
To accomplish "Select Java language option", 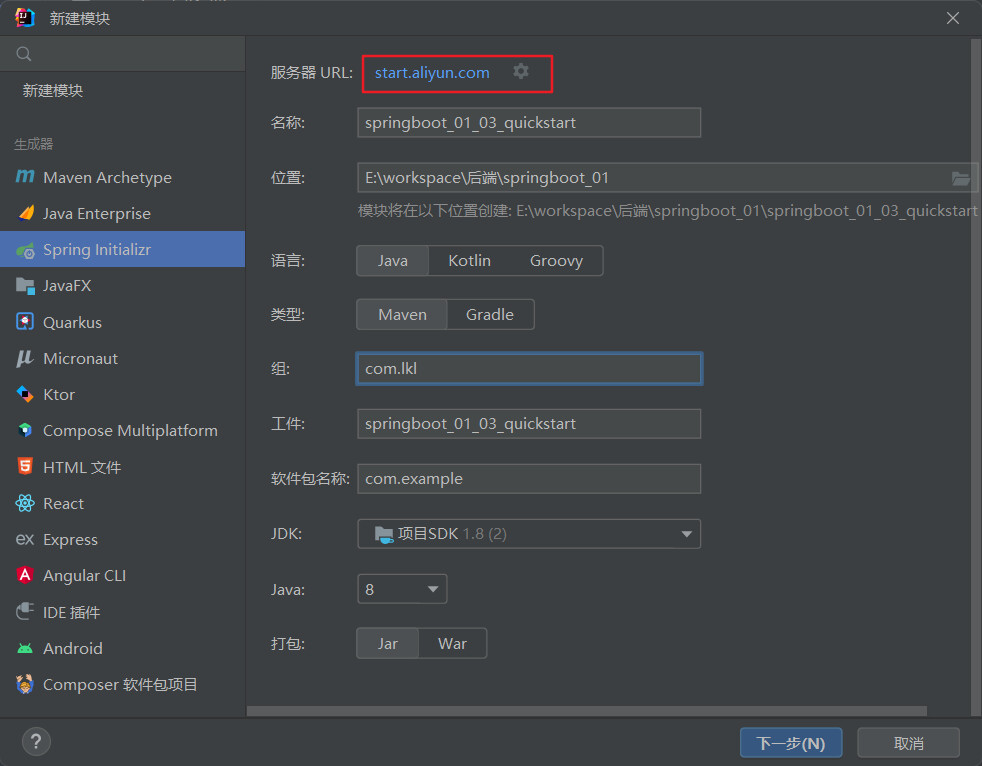I will (x=393, y=261).
